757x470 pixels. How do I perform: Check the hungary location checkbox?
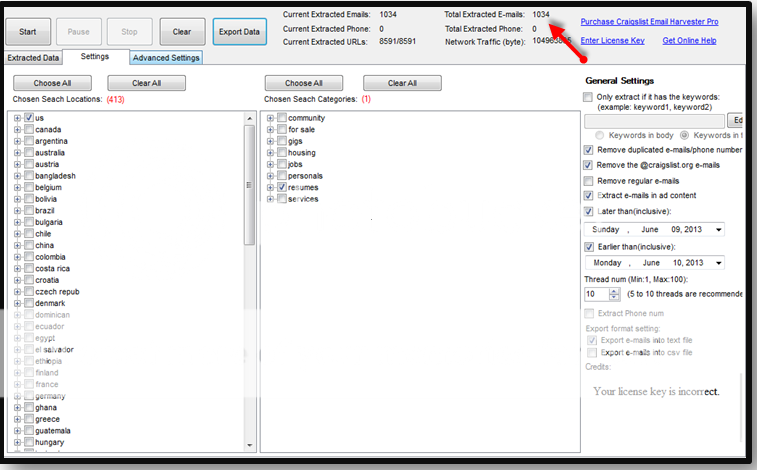point(29,442)
